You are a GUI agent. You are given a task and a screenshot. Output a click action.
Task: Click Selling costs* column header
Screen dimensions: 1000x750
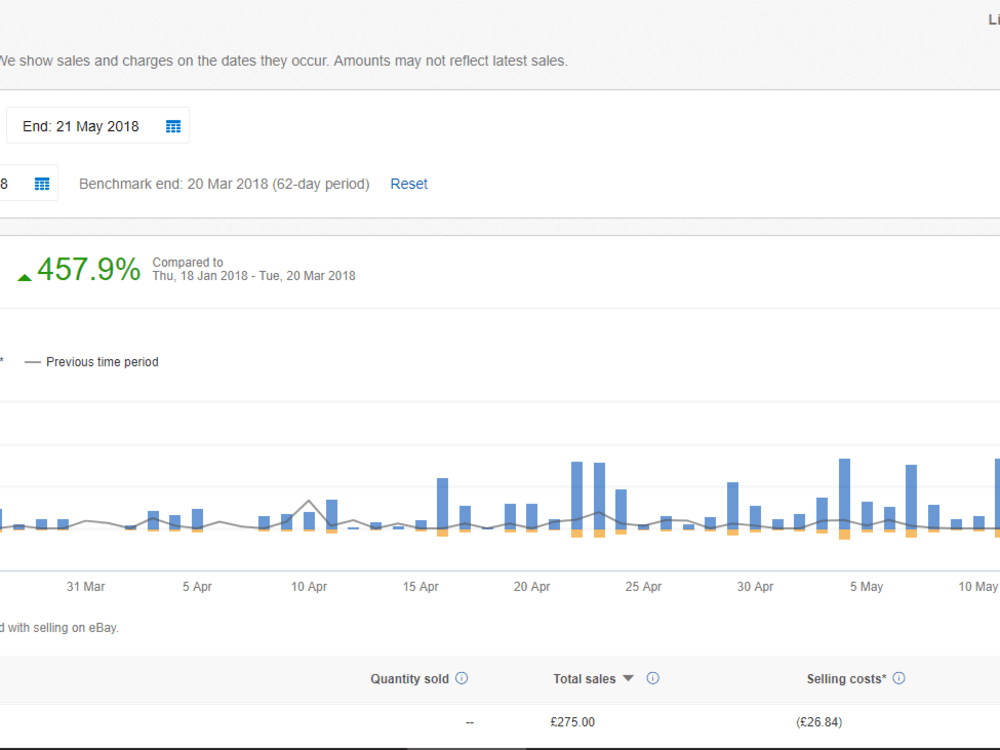point(846,679)
